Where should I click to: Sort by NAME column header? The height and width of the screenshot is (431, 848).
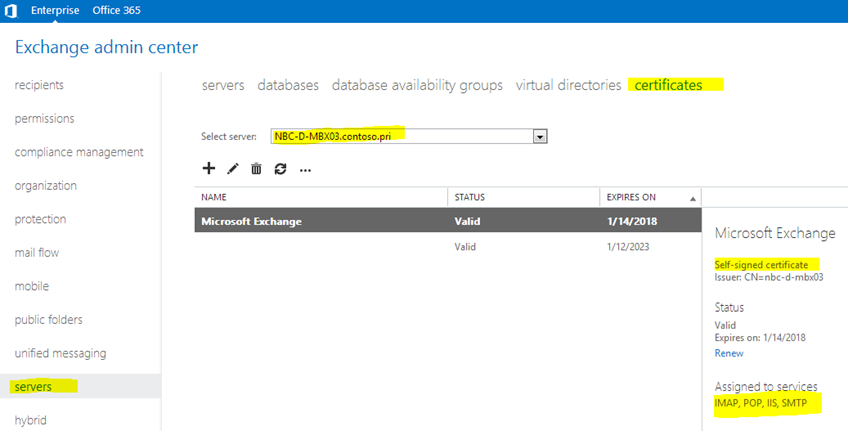[x=214, y=197]
